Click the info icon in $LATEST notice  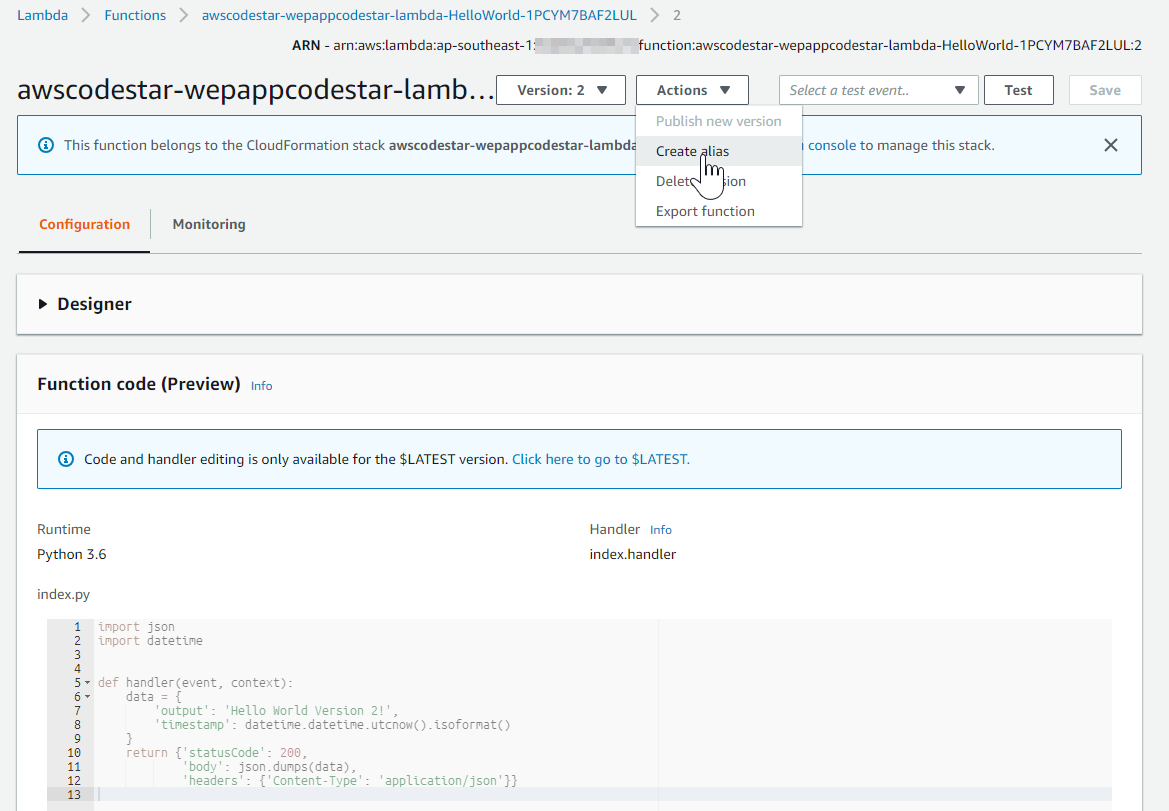pyautogui.click(x=66, y=459)
